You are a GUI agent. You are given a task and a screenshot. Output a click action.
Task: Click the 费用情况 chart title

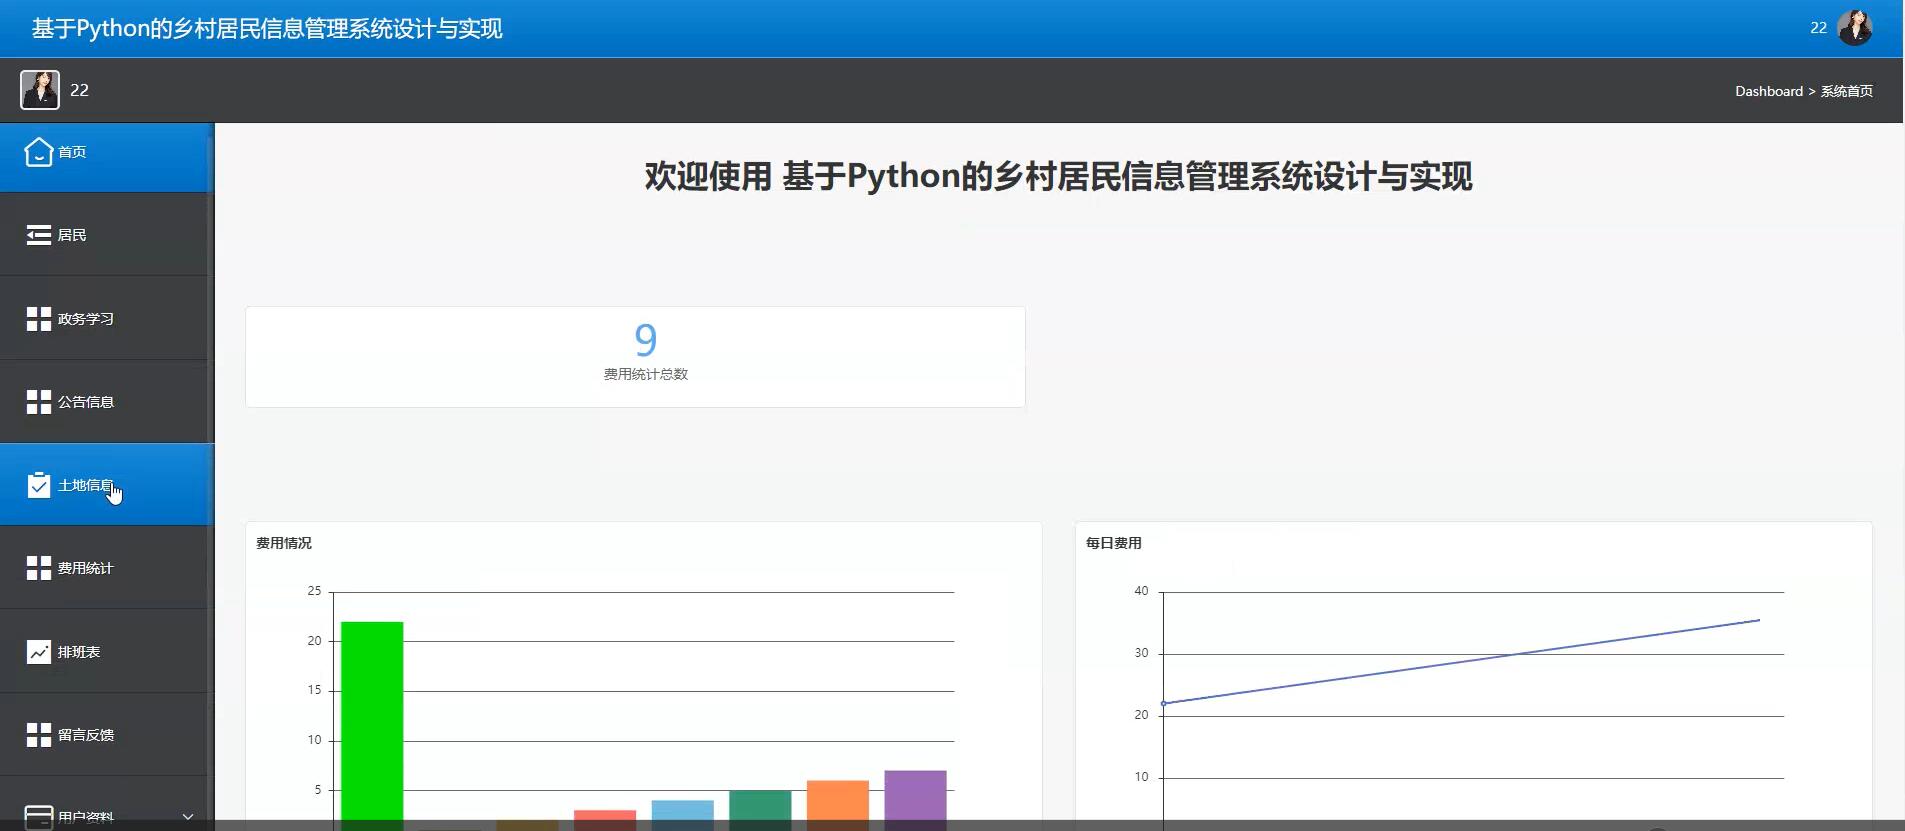(284, 543)
